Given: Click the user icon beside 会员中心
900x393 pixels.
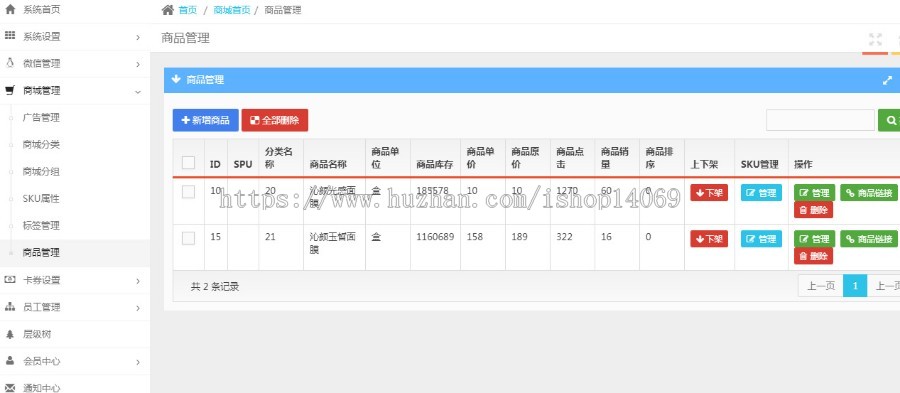Looking at the screenshot, I should (10, 361).
